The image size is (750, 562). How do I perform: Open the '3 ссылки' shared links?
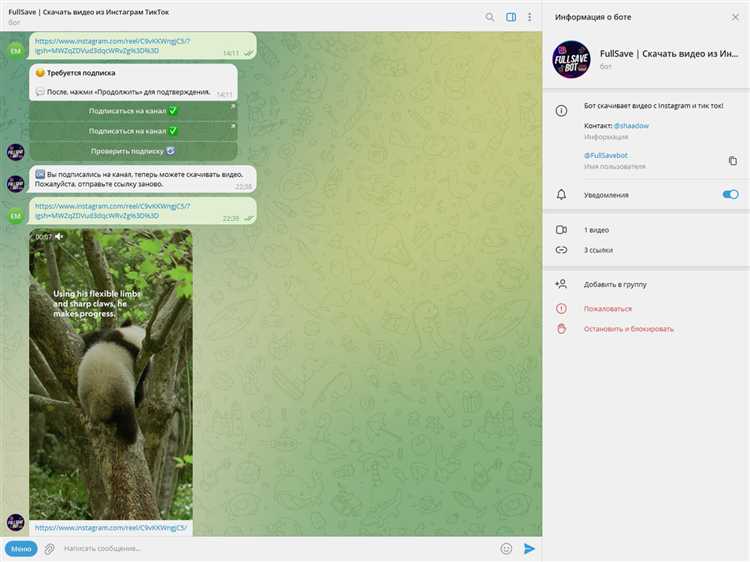[x=598, y=250]
